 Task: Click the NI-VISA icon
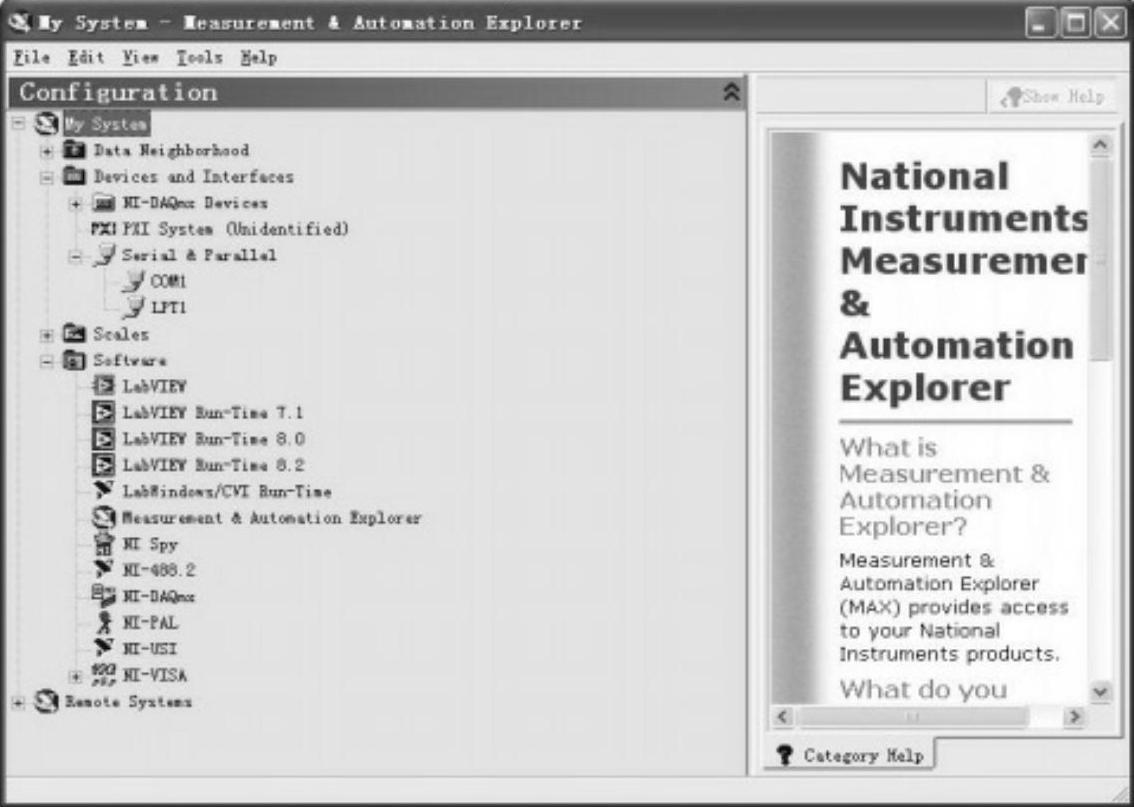click(x=103, y=675)
